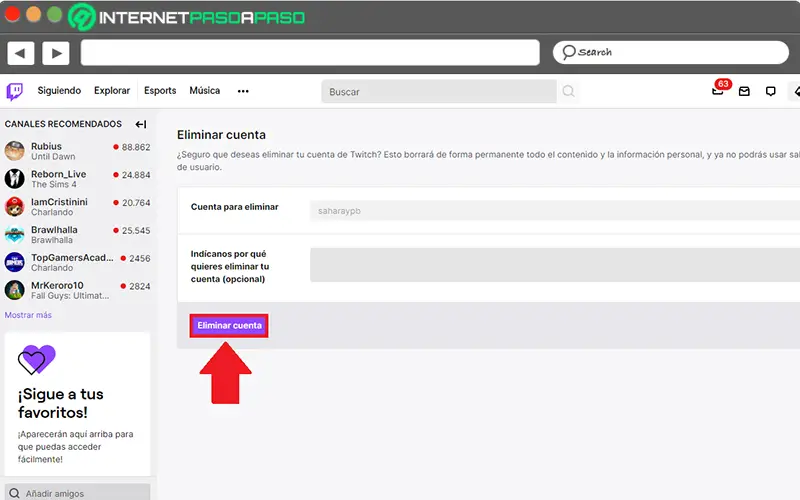Click the InternetPasoAPaso logo
This screenshot has height=500, width=800.
(x=187, y=17)
